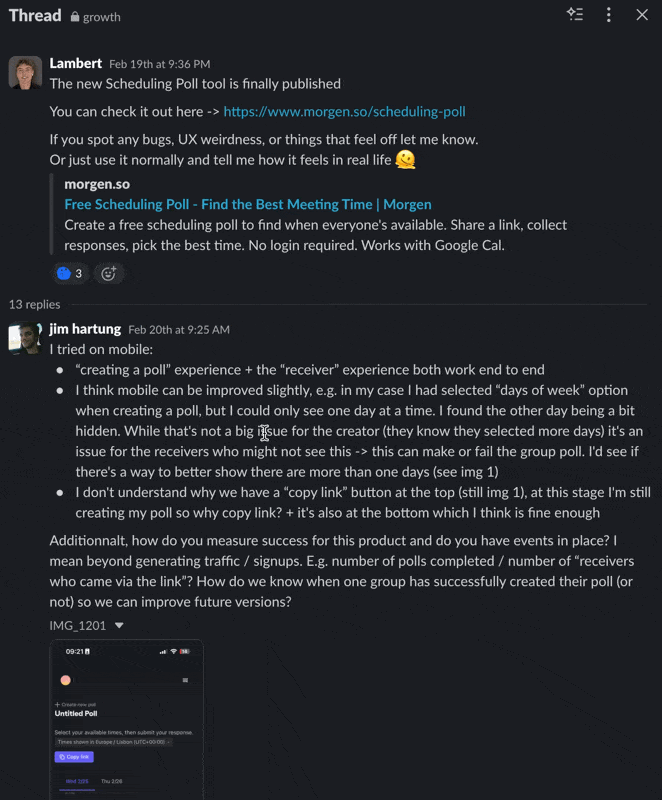Open jim hartung's profile picture
662x800 pixels.
click(x=28, y=338)
